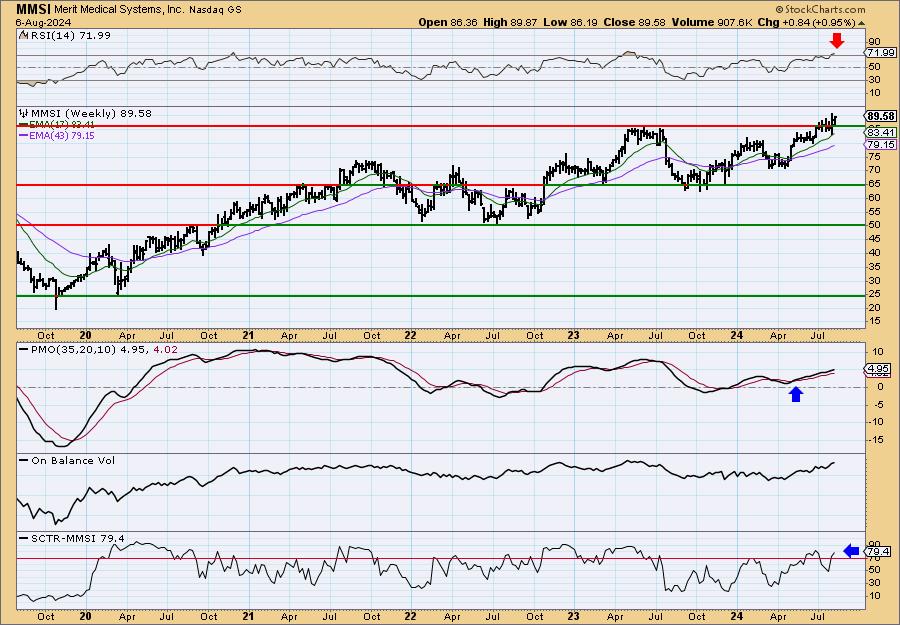Click the 79.15 EMA value tag on the right axis
900x625 pixels.
[x=880, y=145]
